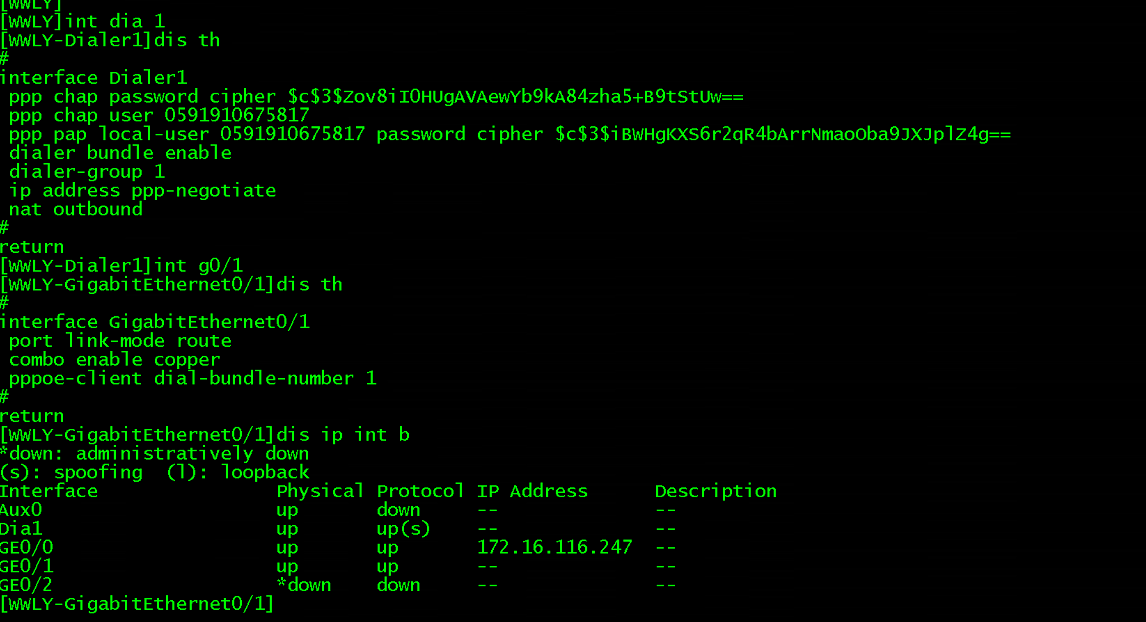Click the 'ip address ppp-negotiate' line

[x=142, y=190]
